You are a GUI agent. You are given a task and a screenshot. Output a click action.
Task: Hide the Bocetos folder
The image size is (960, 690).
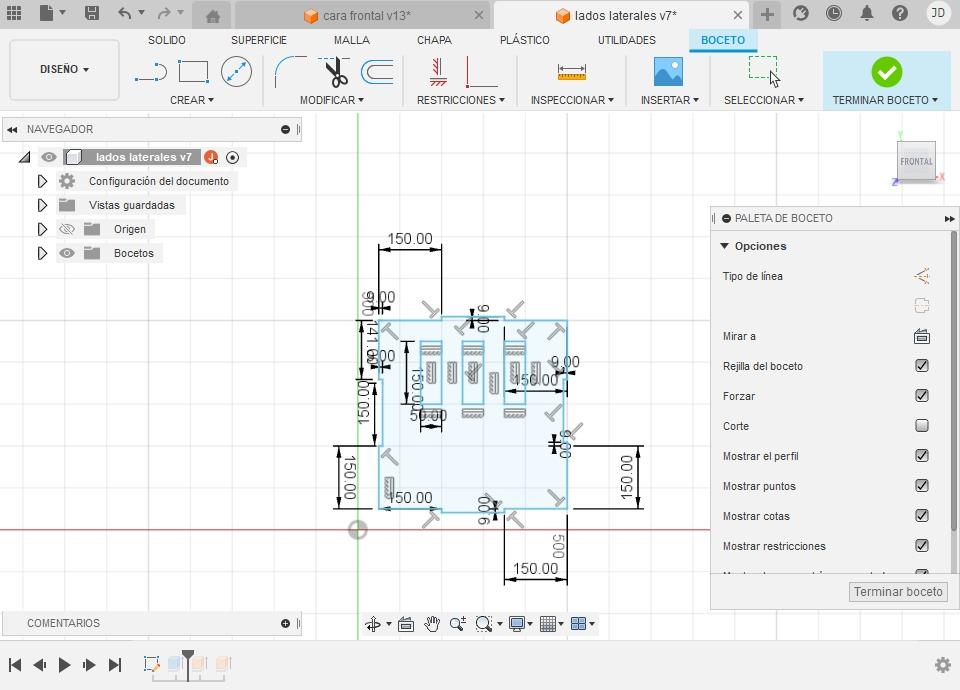pyautogui.click(x=67, y=253)
